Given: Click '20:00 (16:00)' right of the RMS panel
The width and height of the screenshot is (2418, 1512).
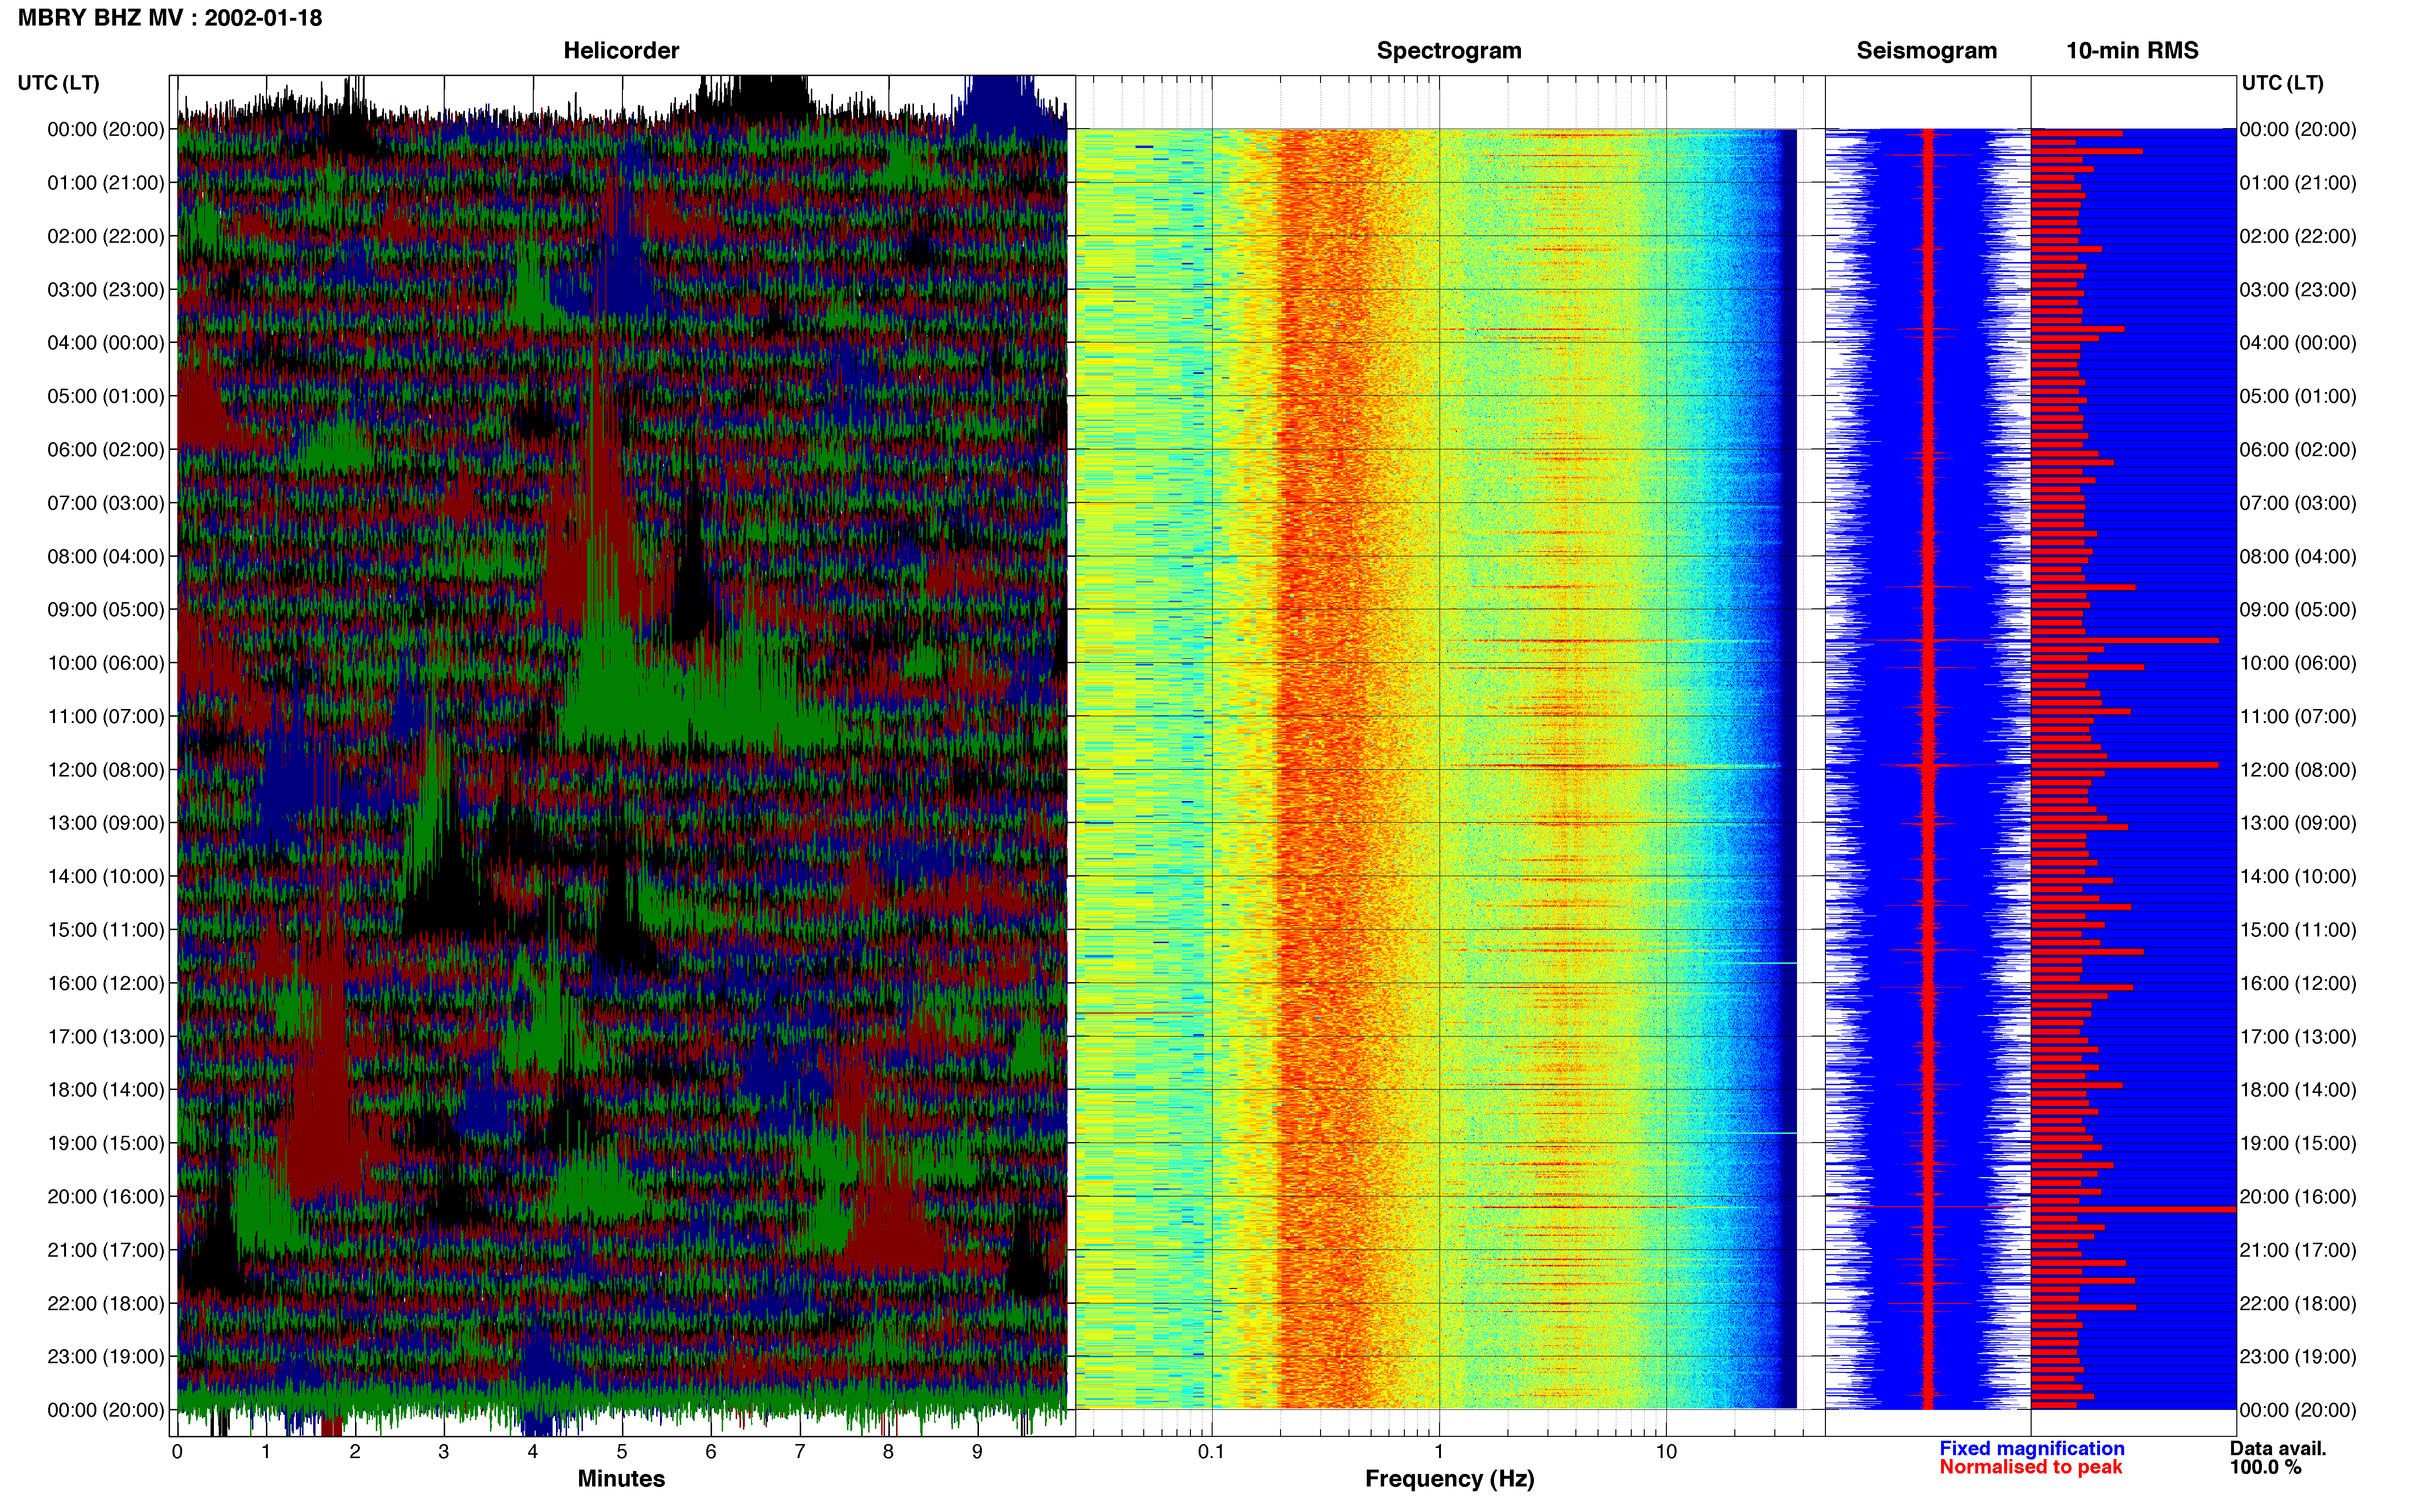Looking at the screenshot, I should (2298, 1197).
